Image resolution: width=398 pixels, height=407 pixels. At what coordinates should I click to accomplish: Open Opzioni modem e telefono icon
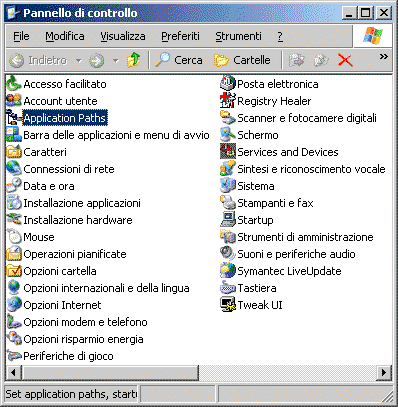click(14, 322)
